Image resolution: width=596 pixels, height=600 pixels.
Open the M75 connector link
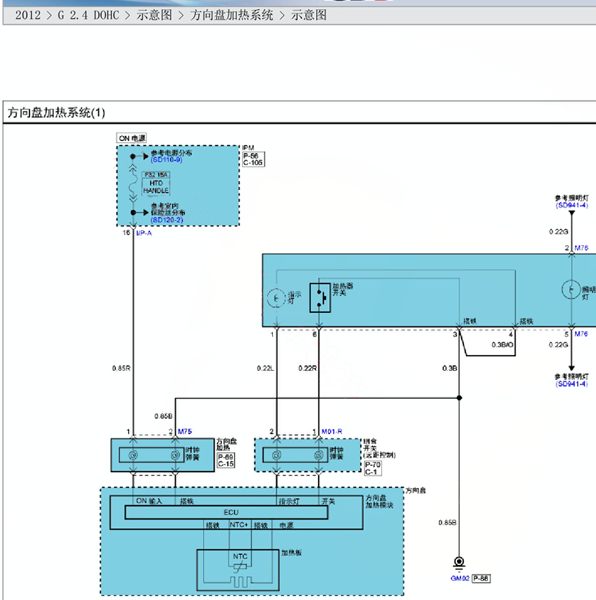[x=185, y=432]
